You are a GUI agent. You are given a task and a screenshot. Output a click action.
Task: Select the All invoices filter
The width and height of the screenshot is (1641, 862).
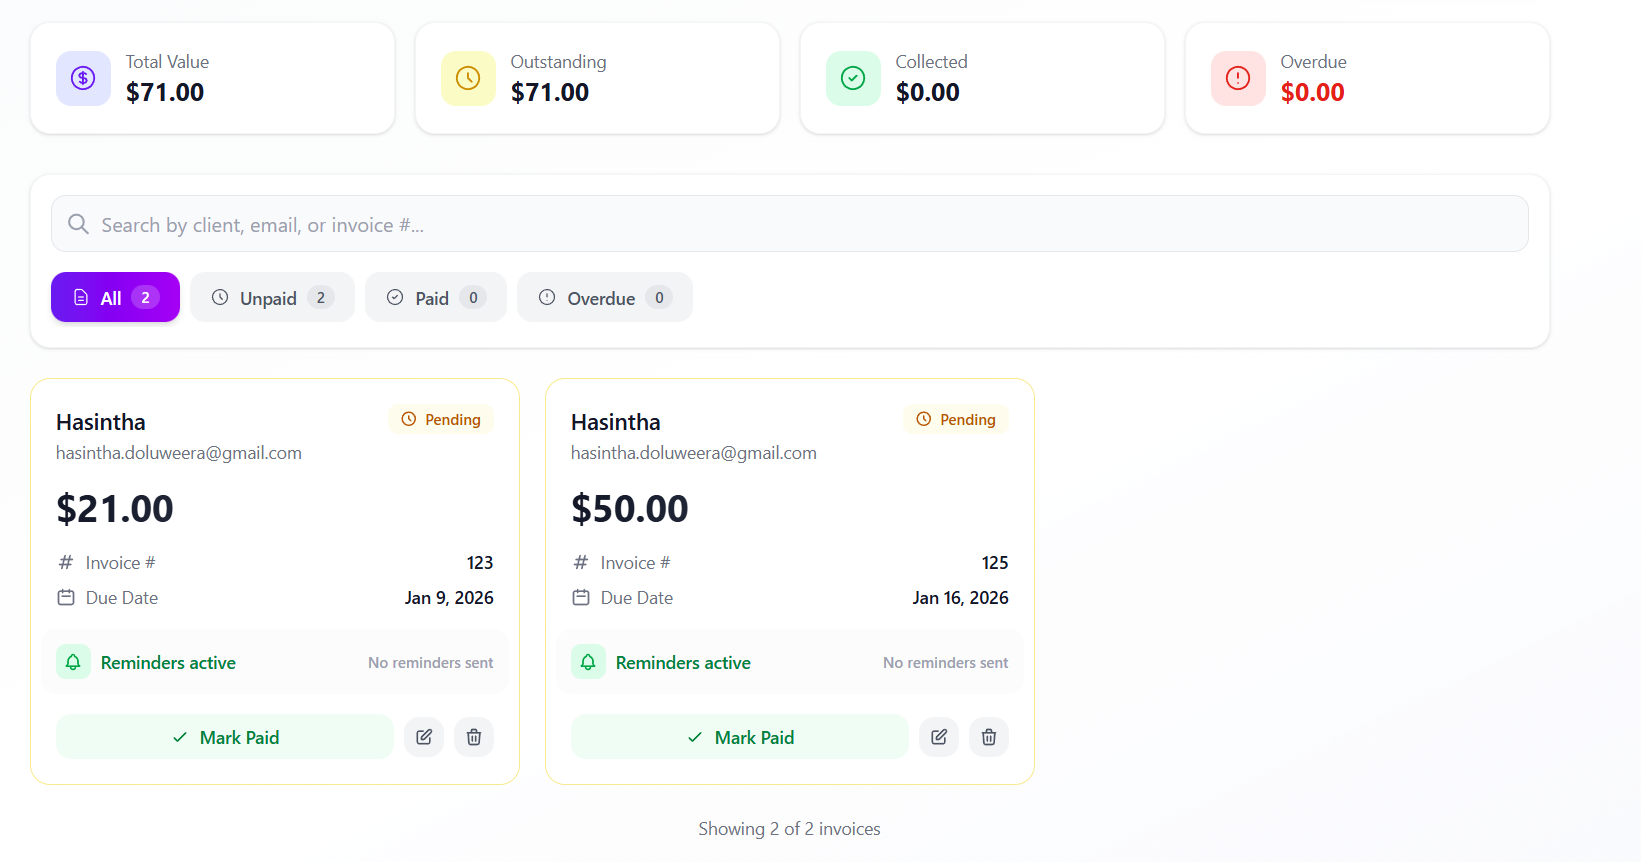tap(114, 297)
